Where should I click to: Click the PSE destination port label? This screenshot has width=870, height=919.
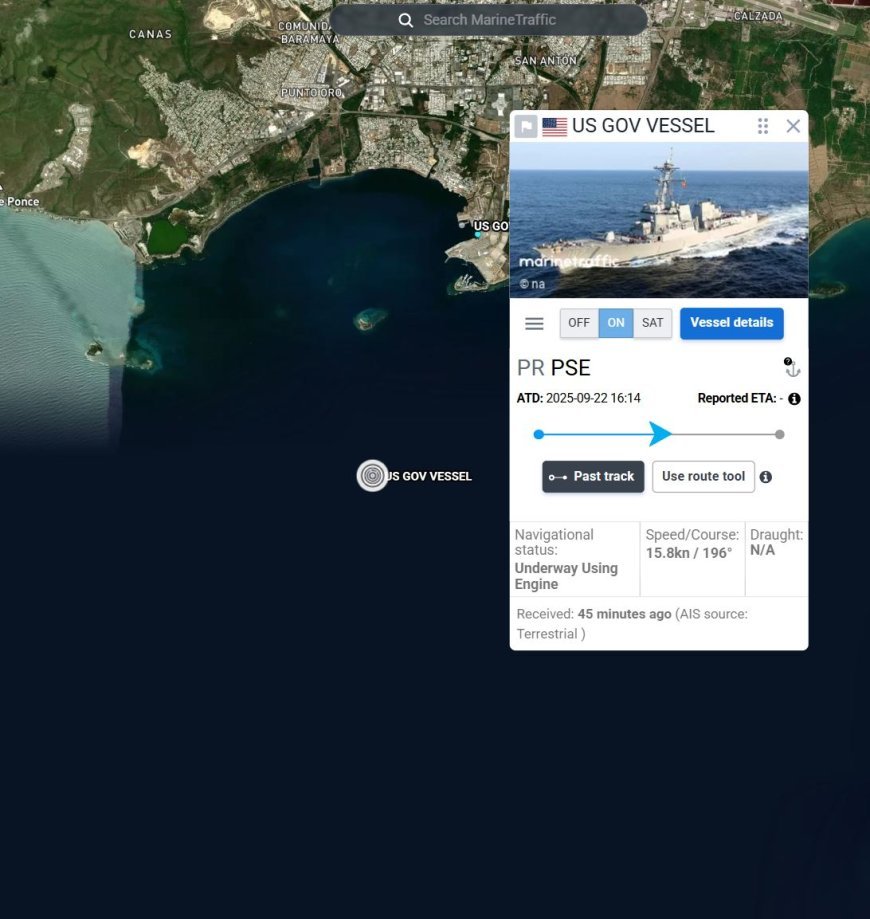pos(570,367)
